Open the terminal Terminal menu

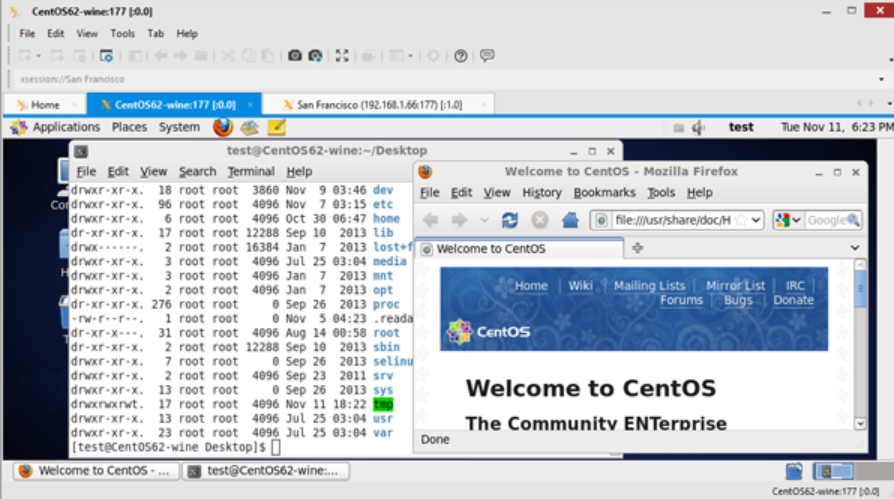coord(251,172)
